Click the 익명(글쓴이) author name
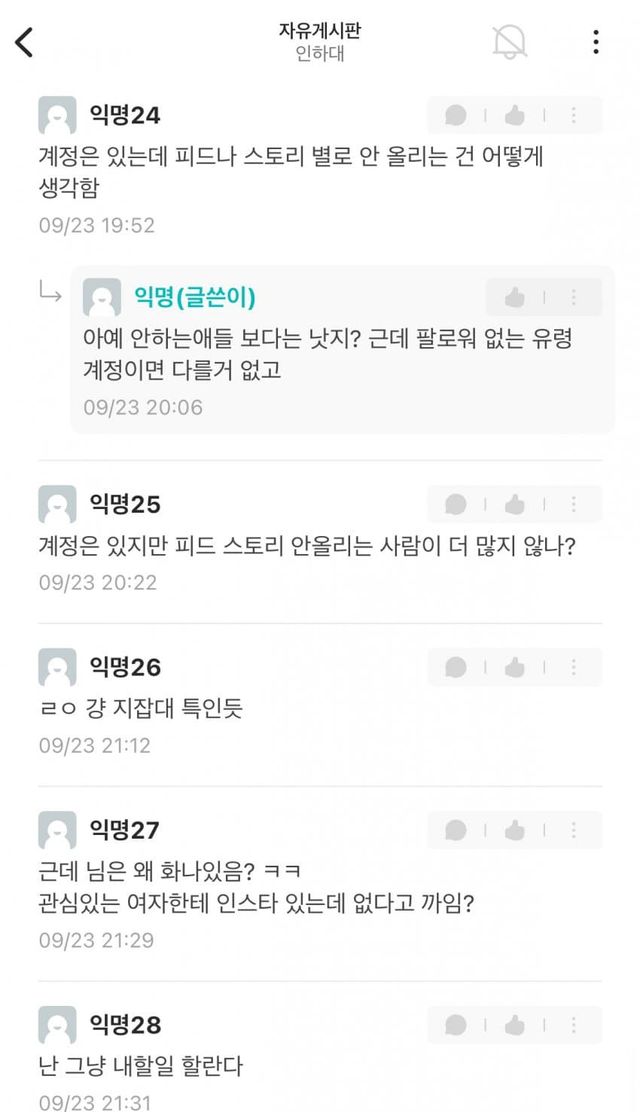This screenshot has width=640, height=1112. [x=195, y=297]
